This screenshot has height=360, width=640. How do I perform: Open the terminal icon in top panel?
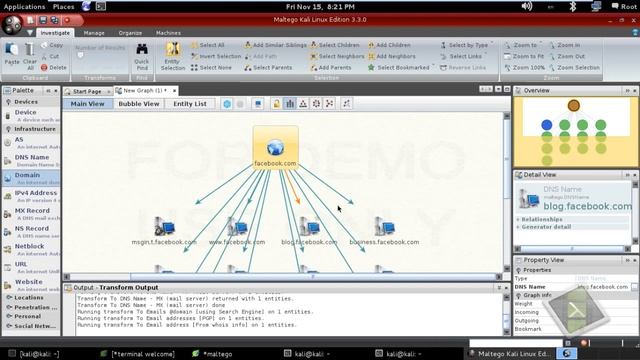pyautogui.click(x=101, y=6)
